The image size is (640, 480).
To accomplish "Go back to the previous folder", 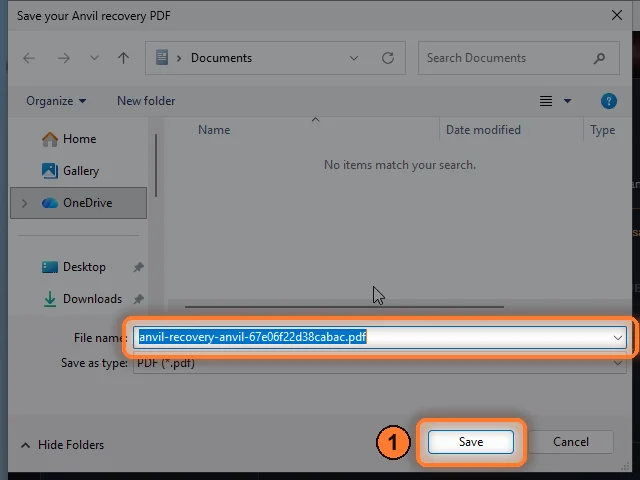I will [x=29, y=58].
